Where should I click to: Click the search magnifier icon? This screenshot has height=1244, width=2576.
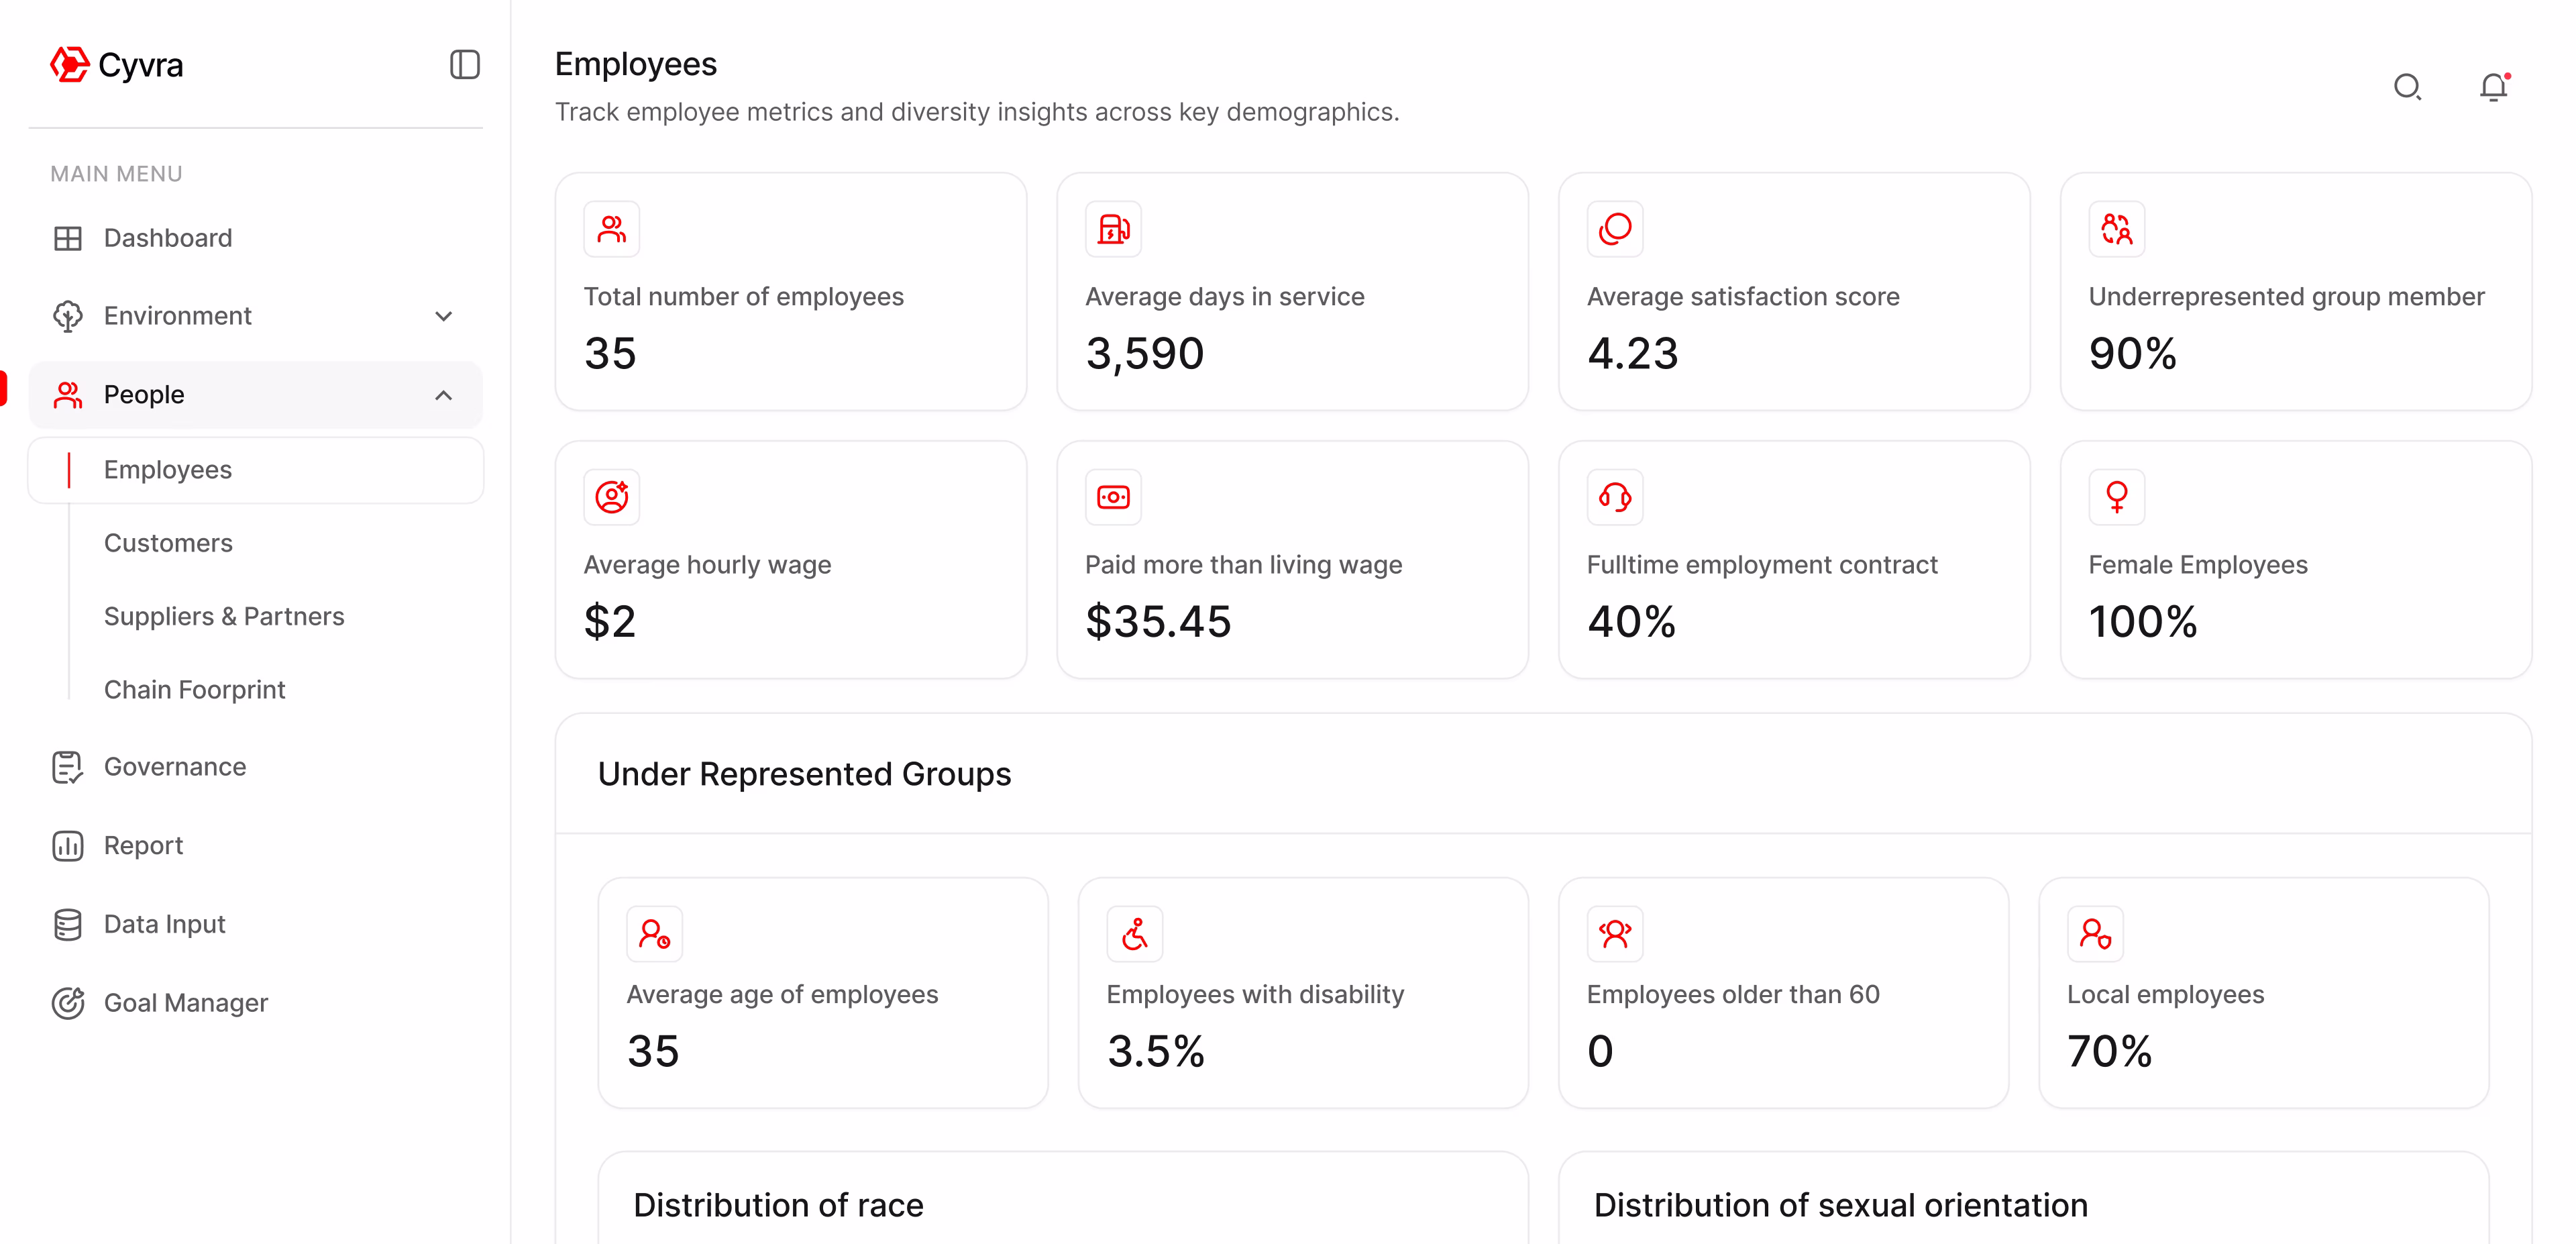click(x=2407, y=88)
